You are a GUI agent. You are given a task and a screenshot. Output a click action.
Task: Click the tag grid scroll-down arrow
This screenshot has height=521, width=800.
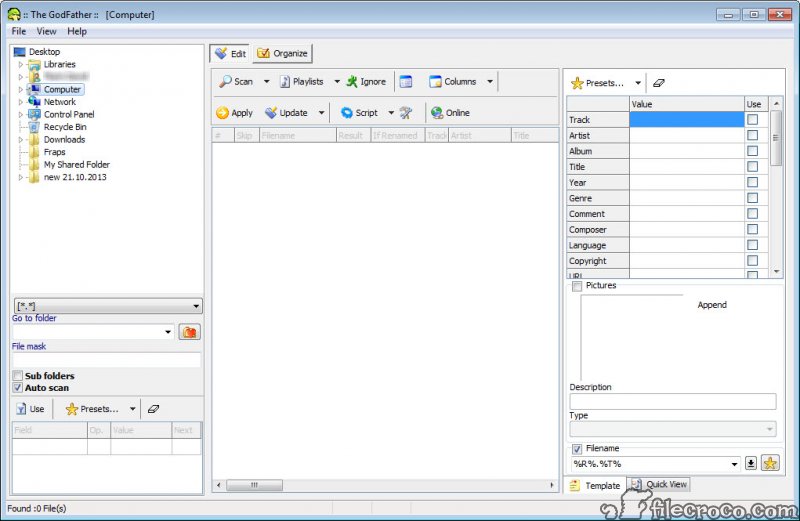(x=776, y=271)
